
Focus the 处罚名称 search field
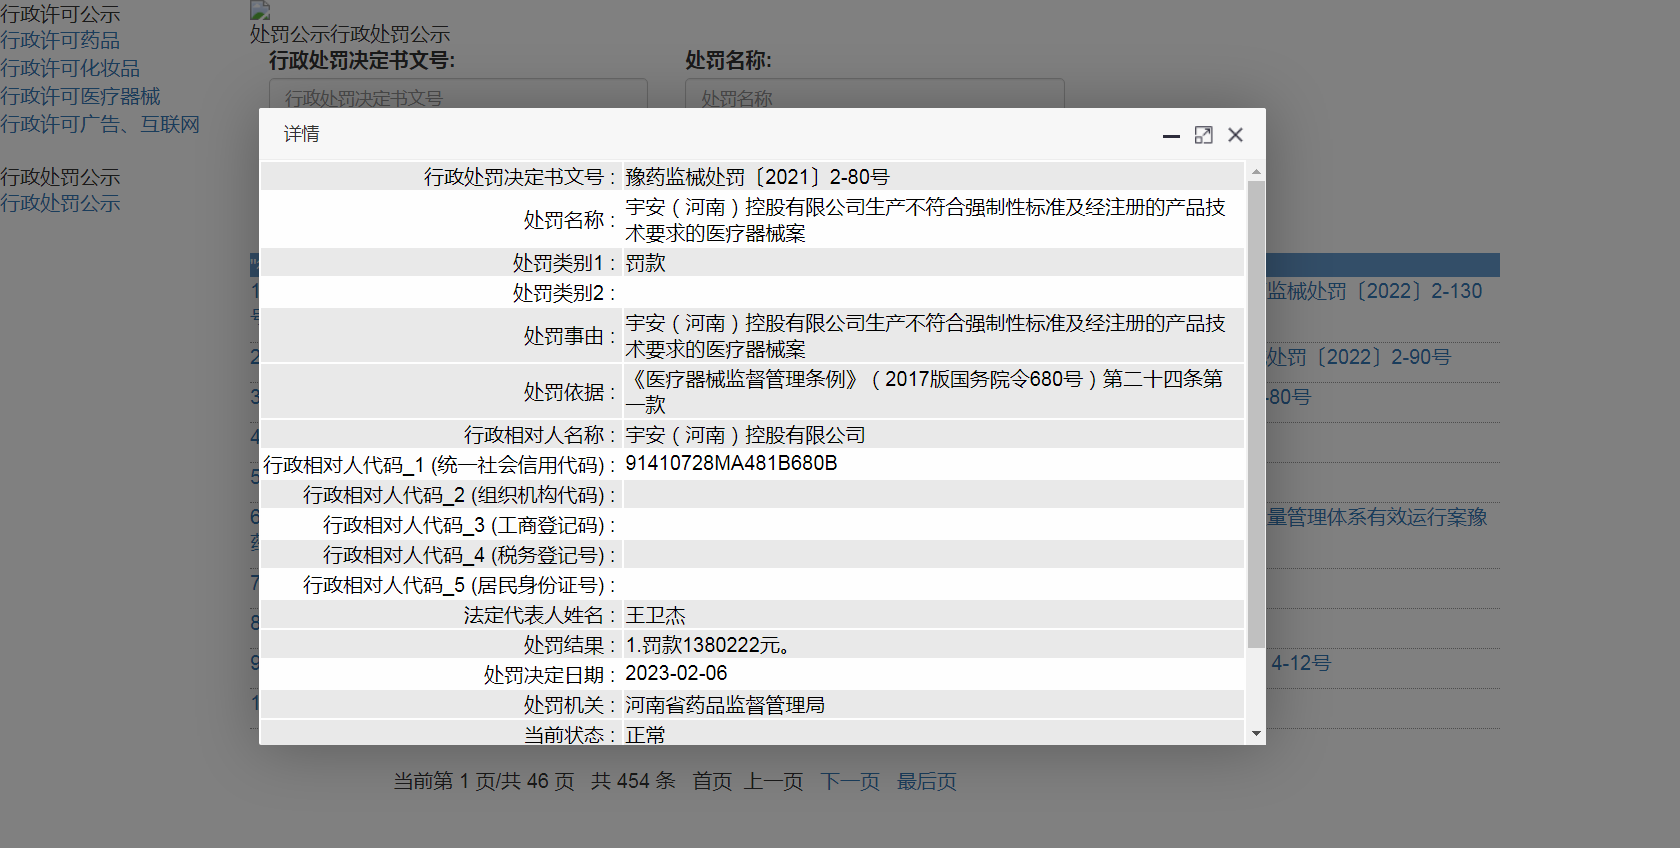click(874, 95)
